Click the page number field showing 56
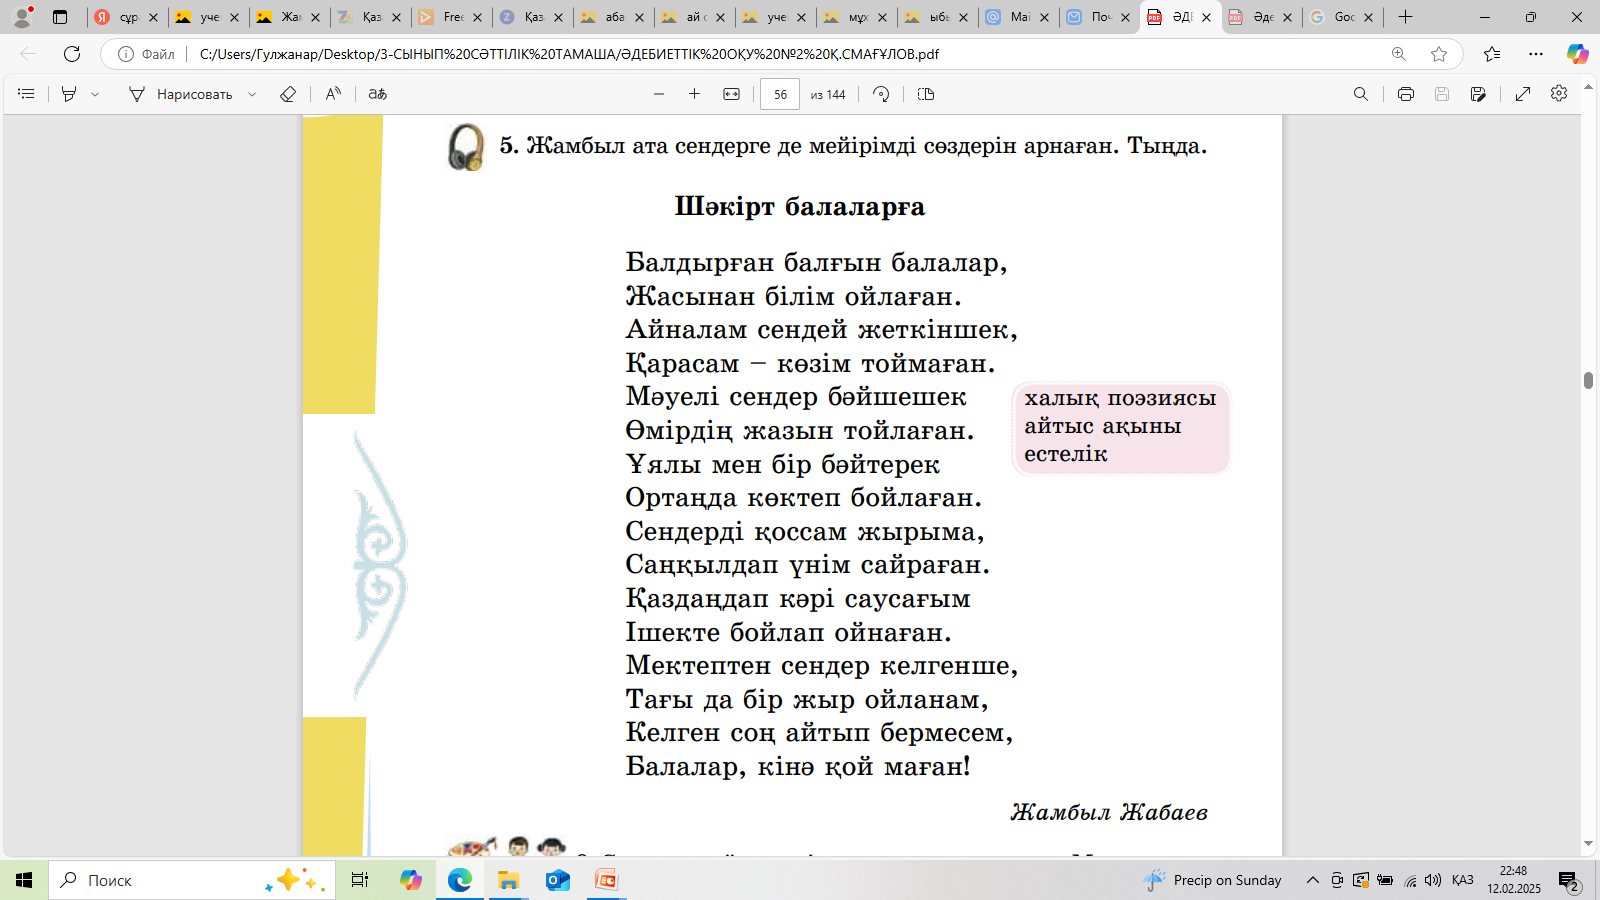Screen dimensions: 1600x900 pyautogui.click(x=780, y=94)
